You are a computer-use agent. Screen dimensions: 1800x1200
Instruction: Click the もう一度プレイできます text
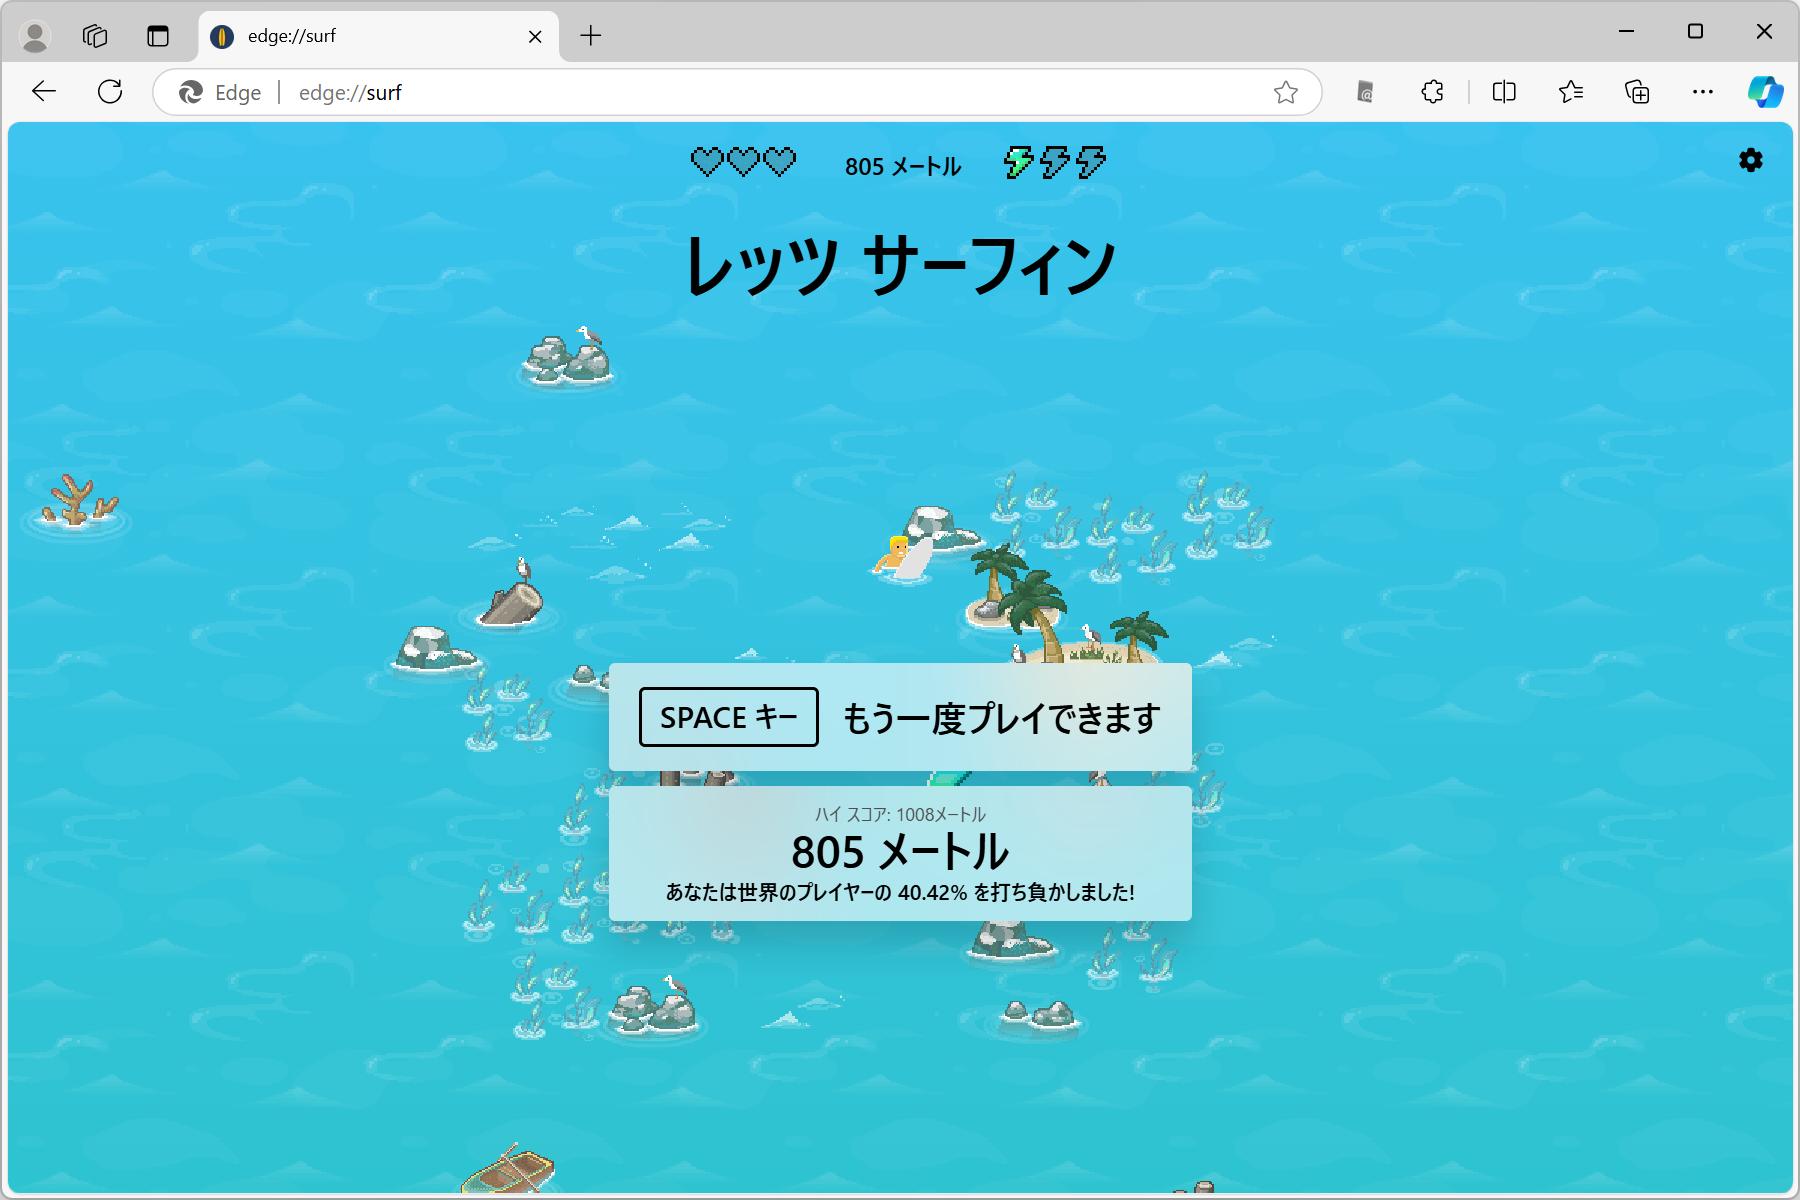coord(1001,718)
